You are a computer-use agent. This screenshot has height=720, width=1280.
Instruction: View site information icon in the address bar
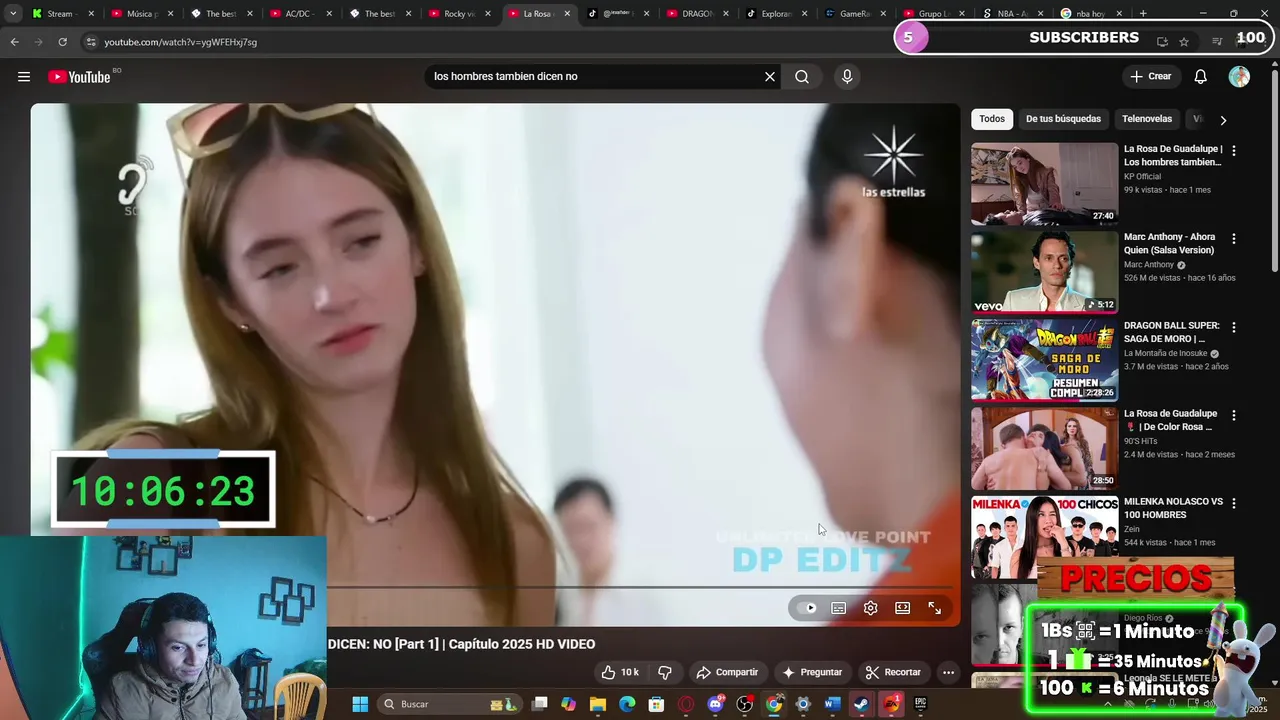[x=91, y=42]
